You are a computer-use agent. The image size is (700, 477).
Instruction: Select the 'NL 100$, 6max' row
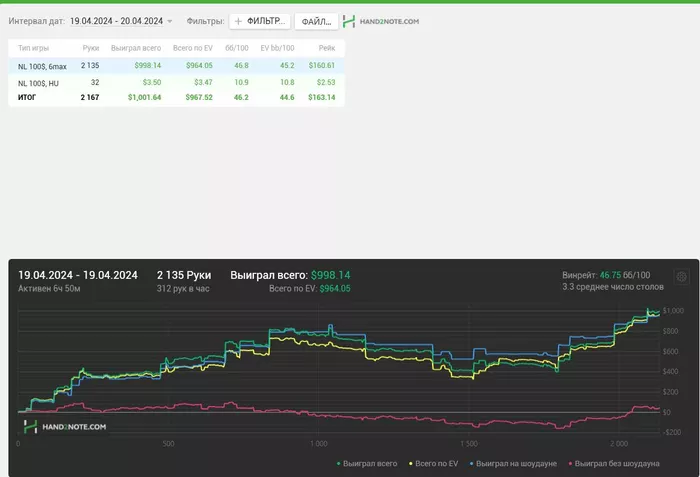pyautogui.click(x=176, y=66)
